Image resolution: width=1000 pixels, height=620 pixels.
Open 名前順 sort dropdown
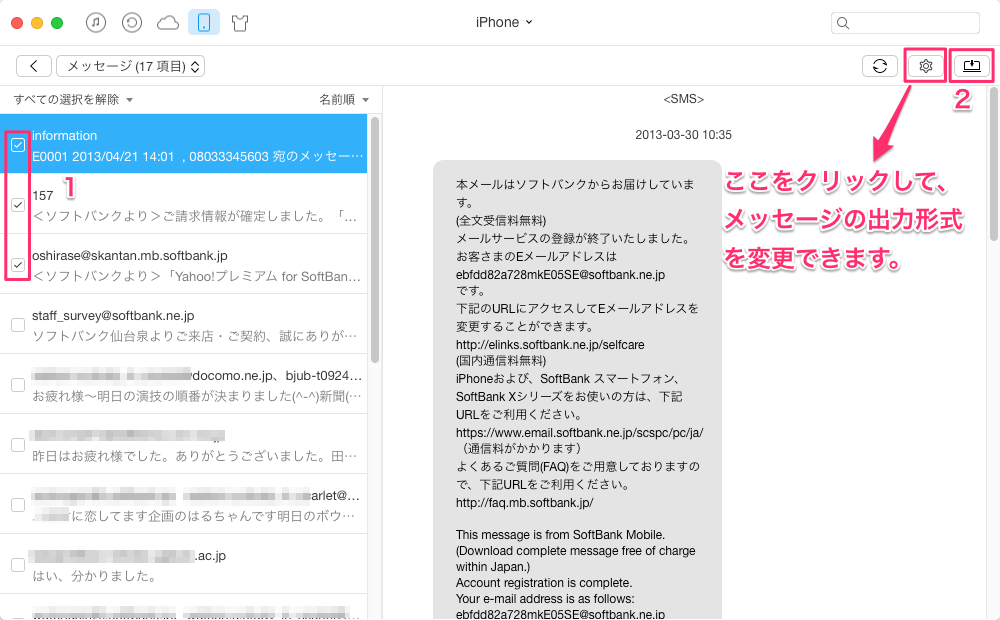pos(344,100)
